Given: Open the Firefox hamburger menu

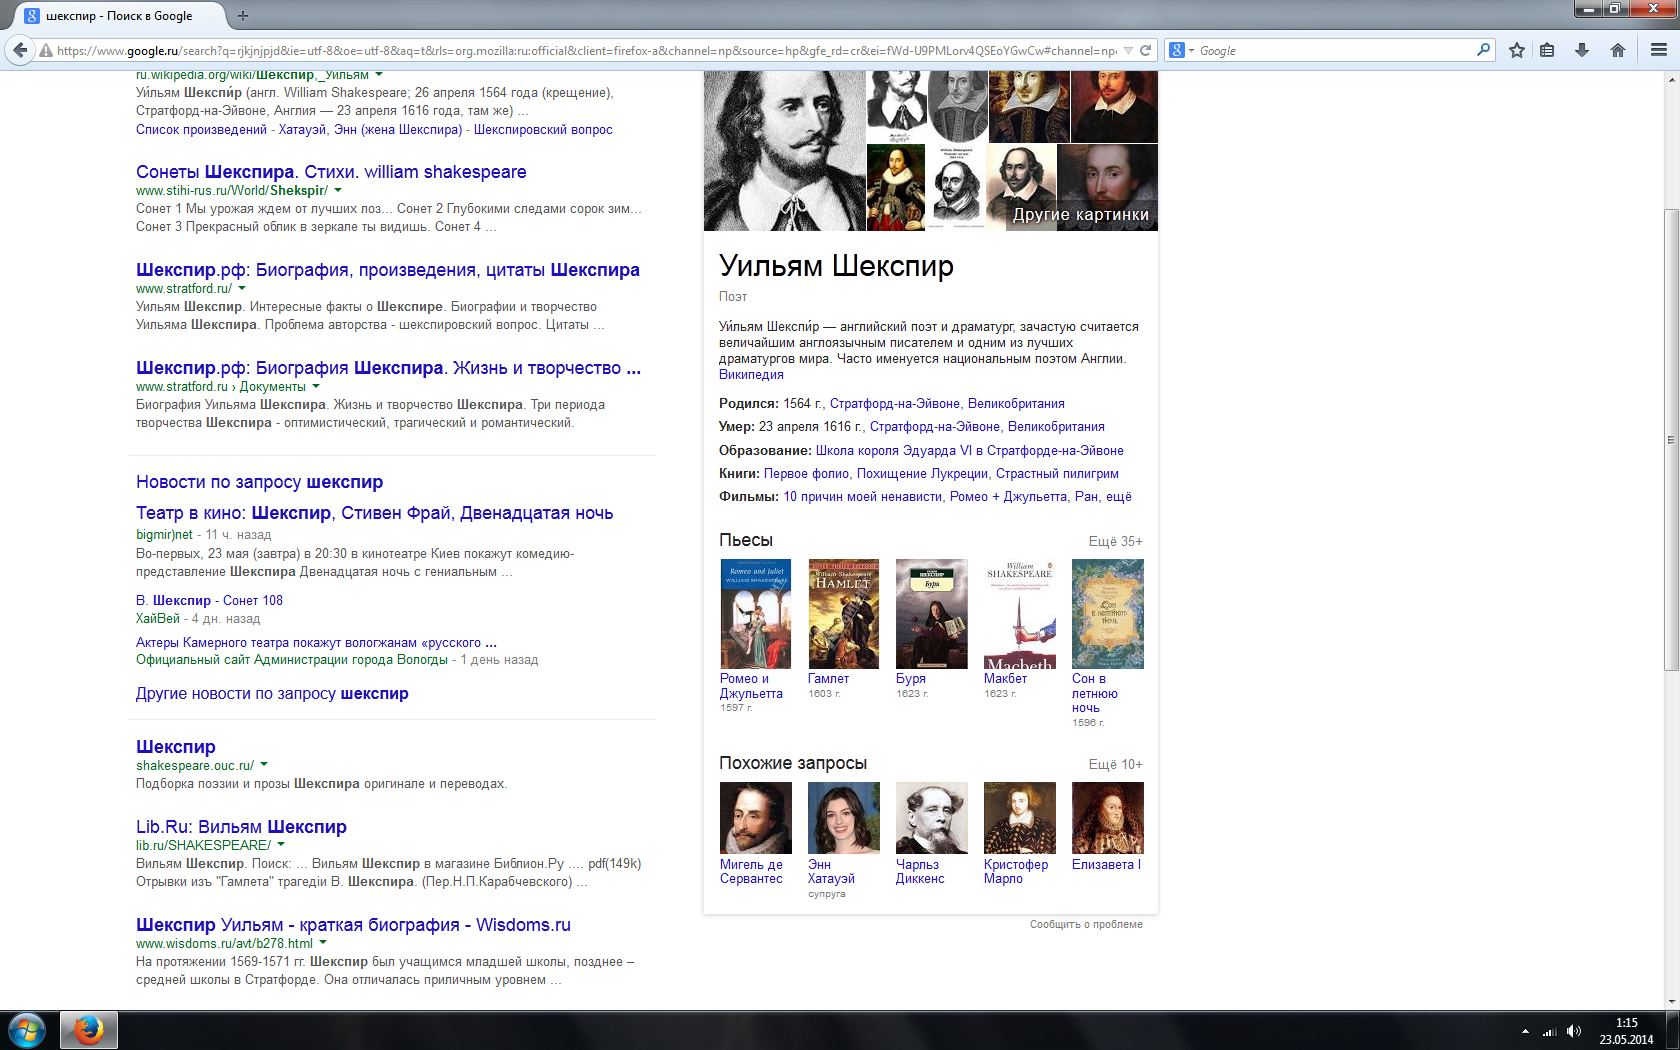Looking at the screenshot, I should [x=1659, y=50].
